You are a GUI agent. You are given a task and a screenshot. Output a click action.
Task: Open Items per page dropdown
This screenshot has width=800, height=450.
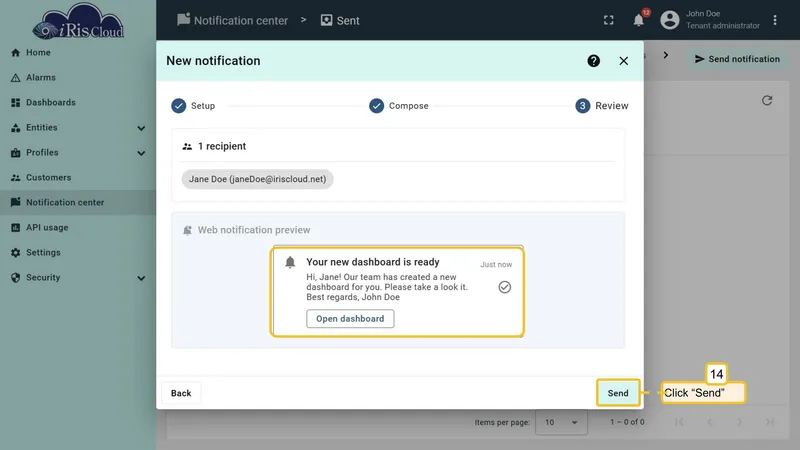561,422
